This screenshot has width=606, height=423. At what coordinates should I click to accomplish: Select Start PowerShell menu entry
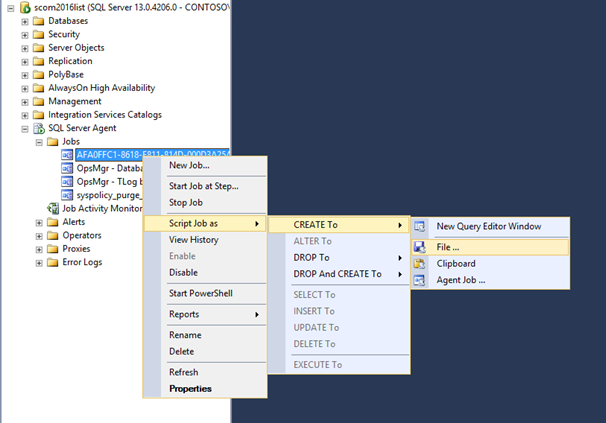pyautogui.click(x=205, y=293)
